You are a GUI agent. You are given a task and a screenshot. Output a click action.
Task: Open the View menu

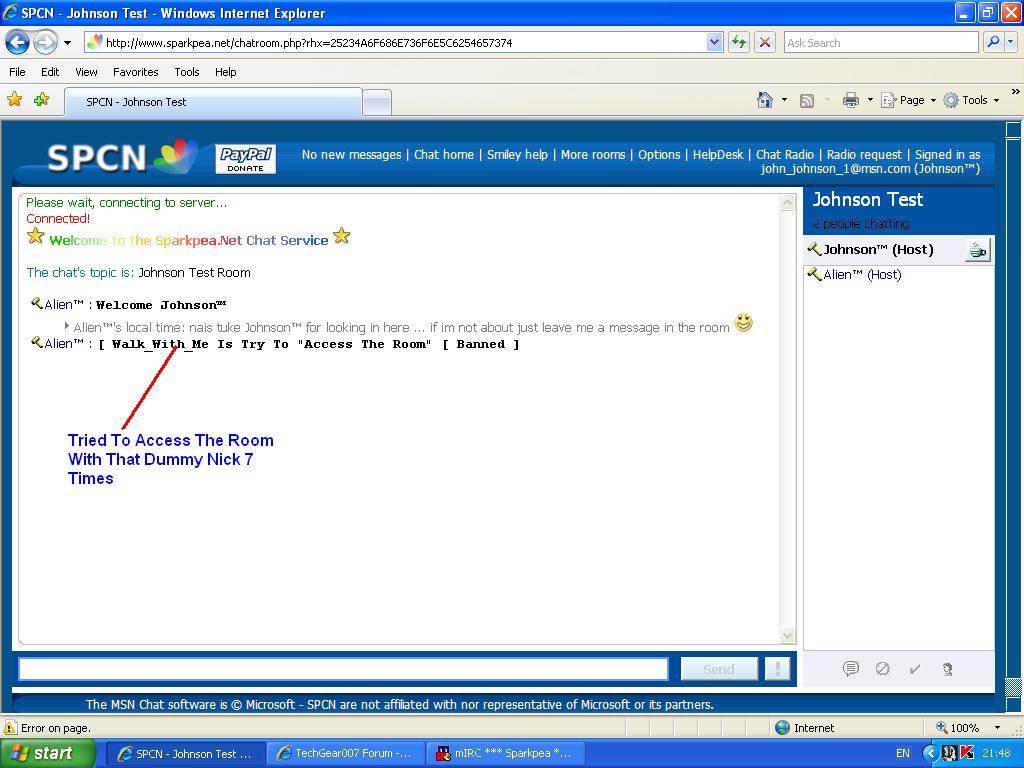point(86,72)
